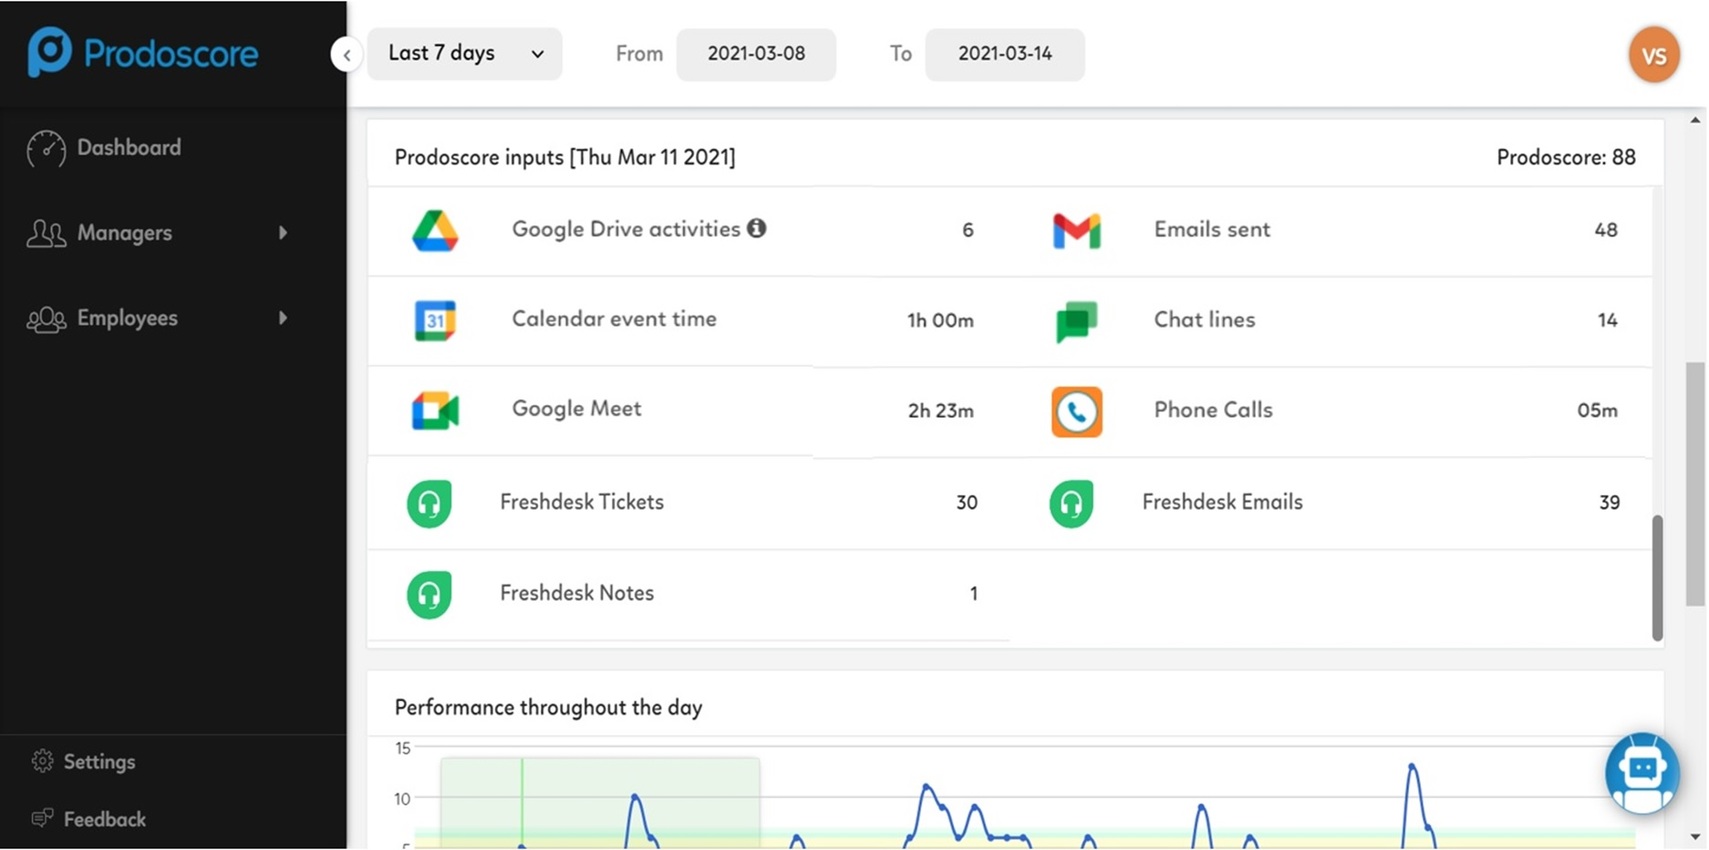Select the Freshdesk Emails label
This screenshot has width=1709, height=850.
point(1222,502)
